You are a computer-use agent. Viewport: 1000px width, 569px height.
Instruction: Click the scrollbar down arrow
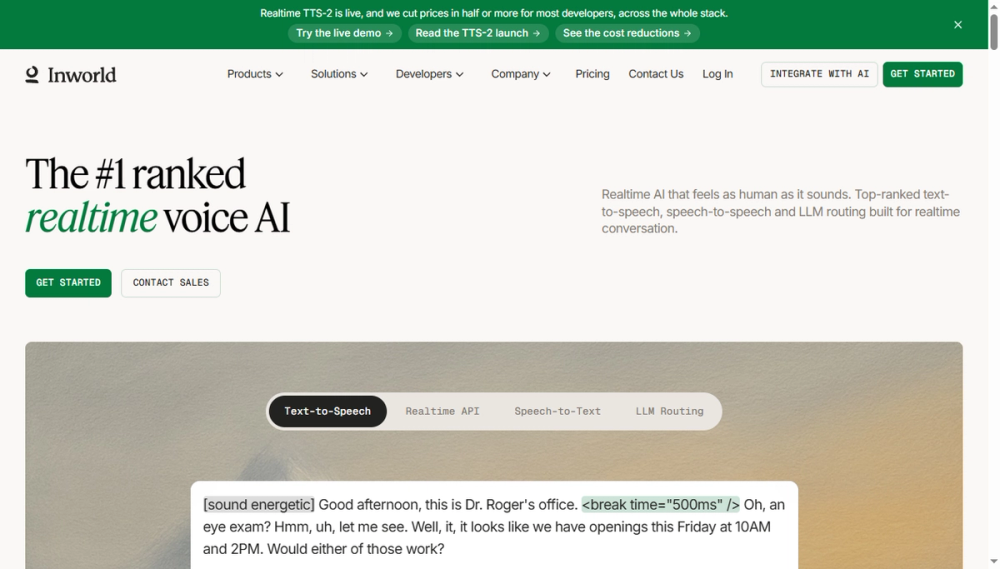pos(994,562)
